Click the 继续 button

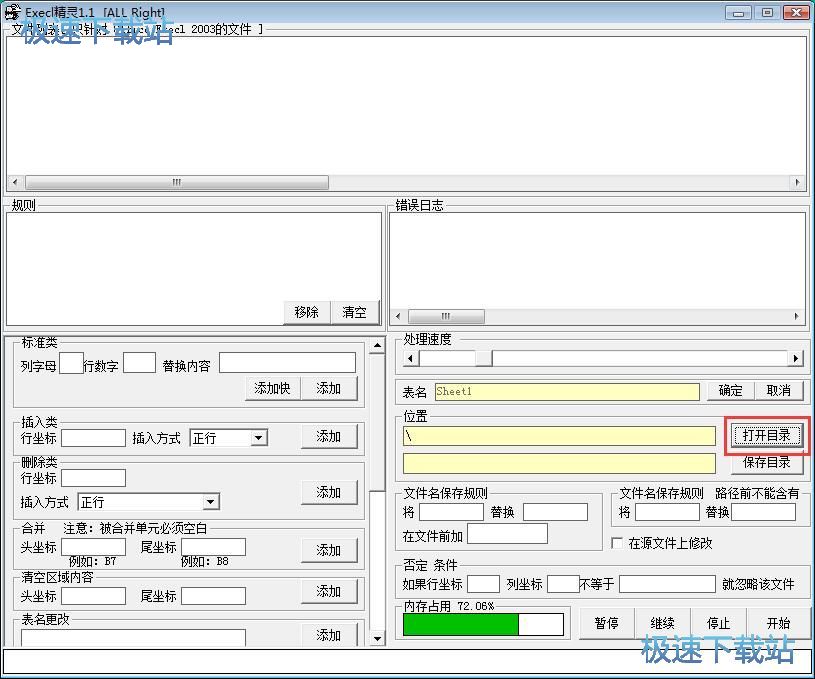pyautogui.click(x=662, y=623)
